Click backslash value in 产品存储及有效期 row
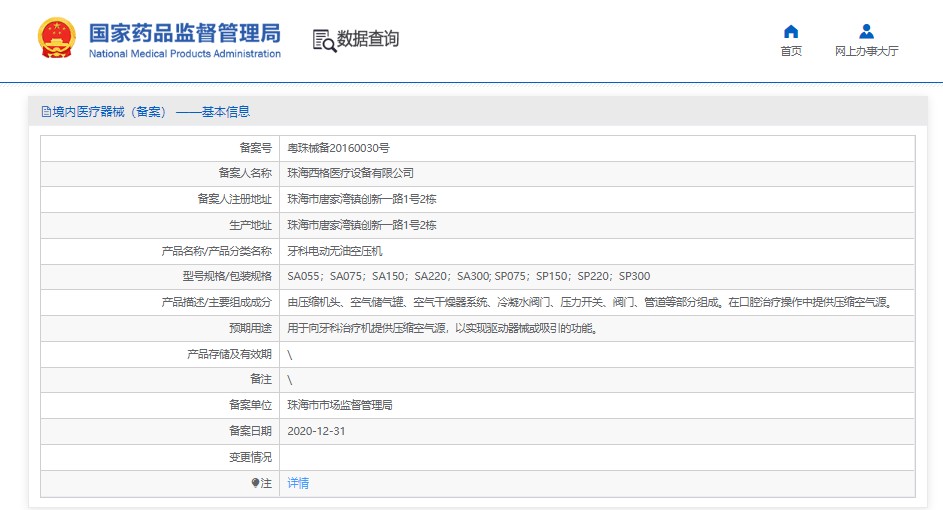 (x=290, y=355)
